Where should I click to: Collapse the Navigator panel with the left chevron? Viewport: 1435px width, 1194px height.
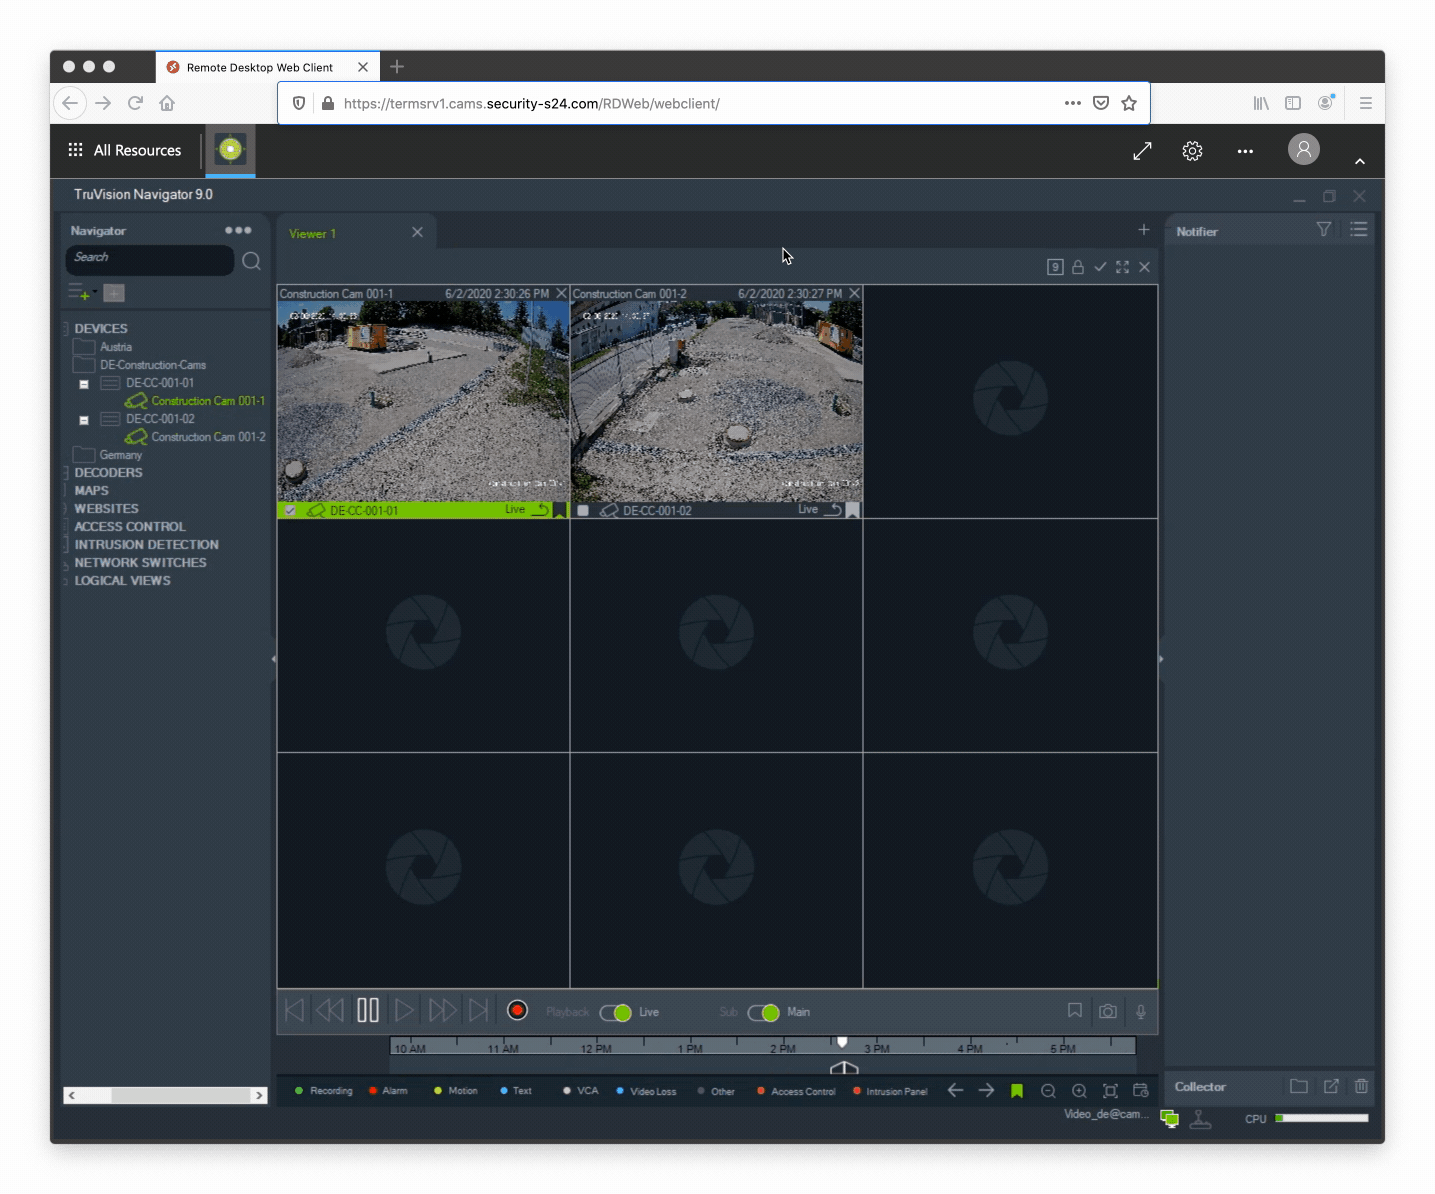coord(272,659)
